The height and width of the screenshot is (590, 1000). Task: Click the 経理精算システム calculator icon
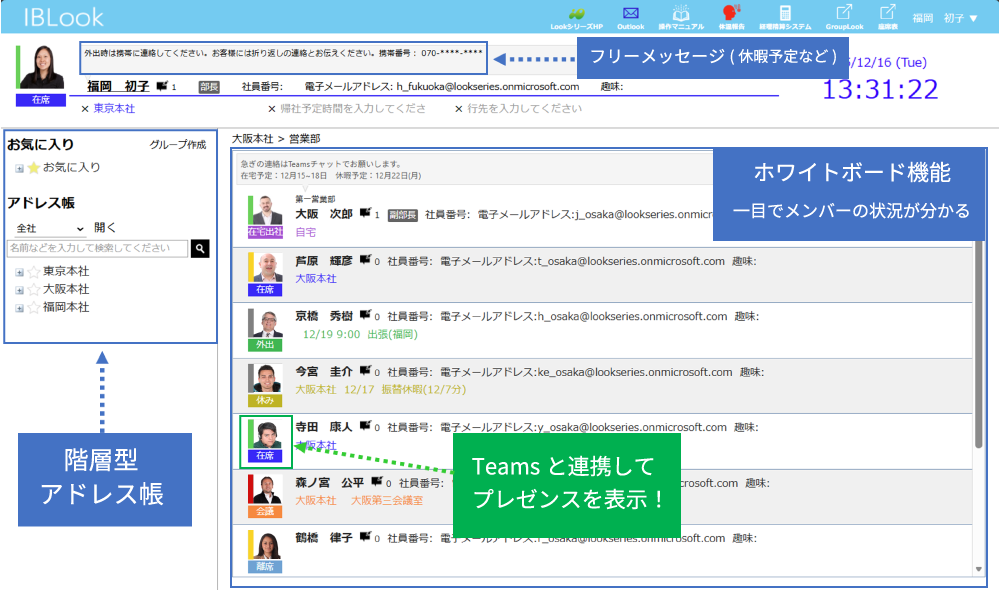[785, 13]
